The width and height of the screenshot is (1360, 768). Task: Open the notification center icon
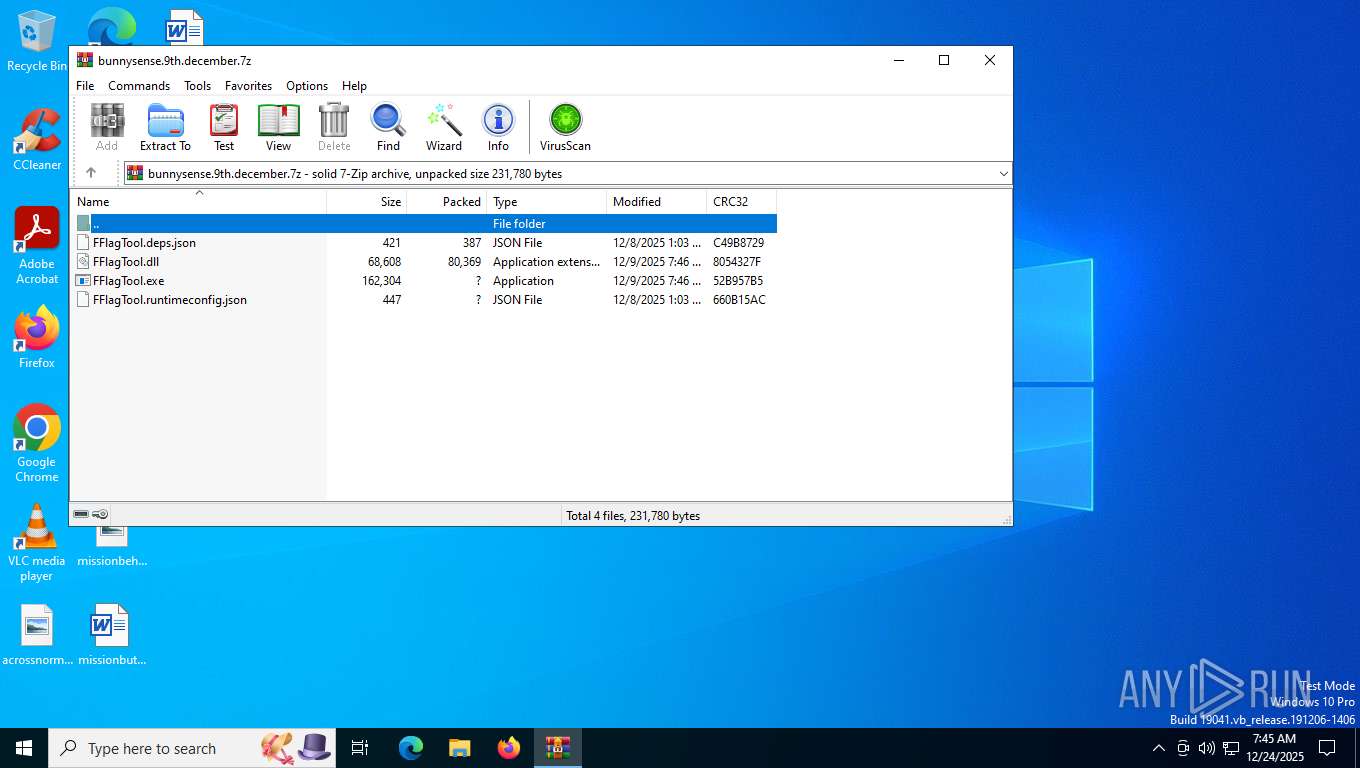point(1327,748)
